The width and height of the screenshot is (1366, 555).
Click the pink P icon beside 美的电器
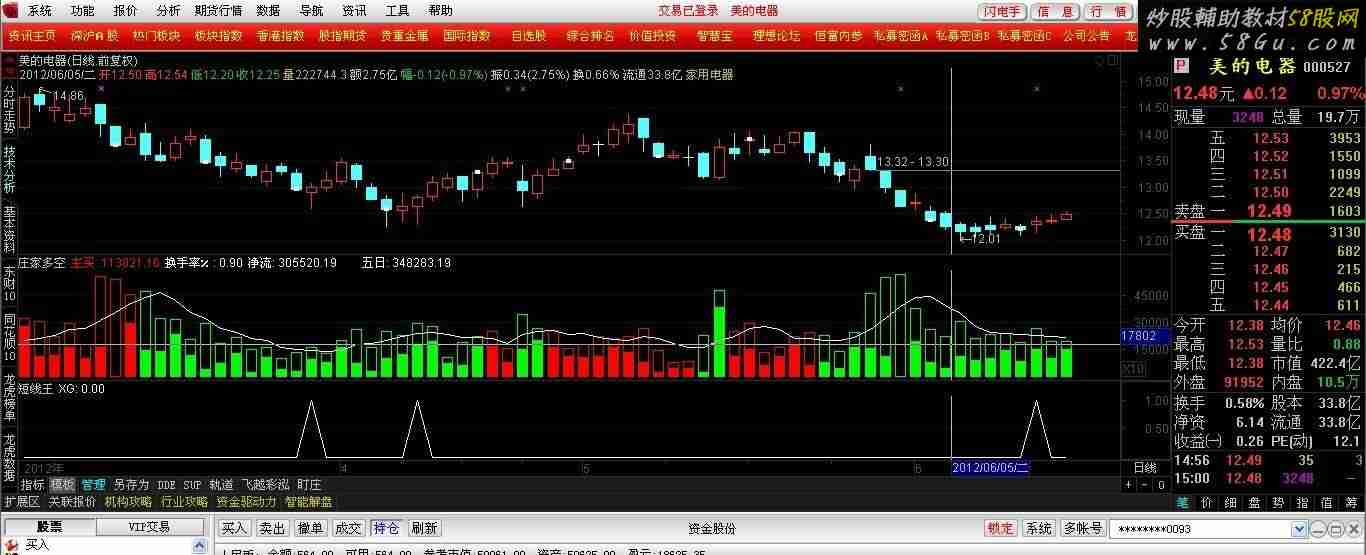[1181, 66]
